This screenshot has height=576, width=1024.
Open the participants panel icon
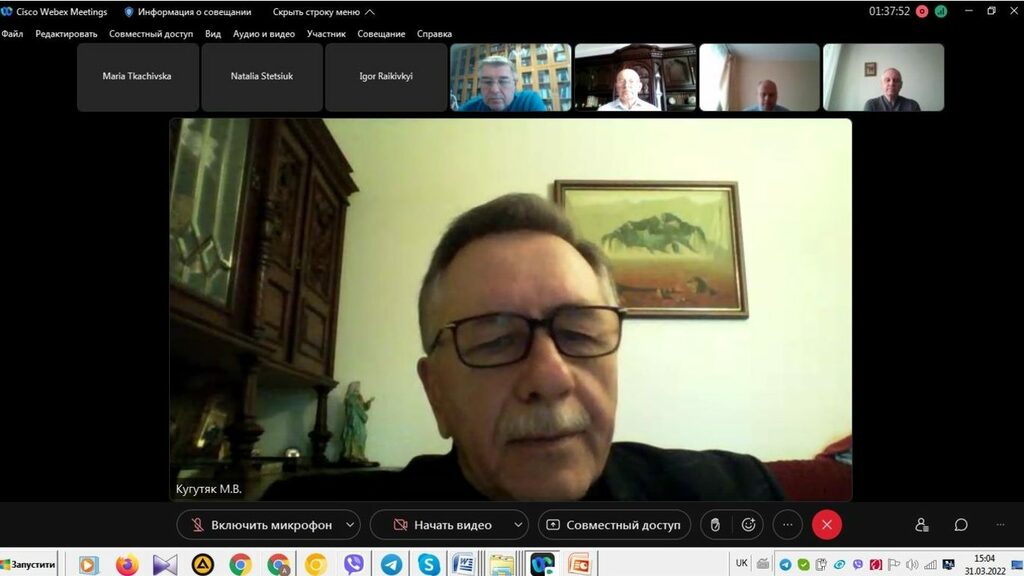click(x=922, y=525)
